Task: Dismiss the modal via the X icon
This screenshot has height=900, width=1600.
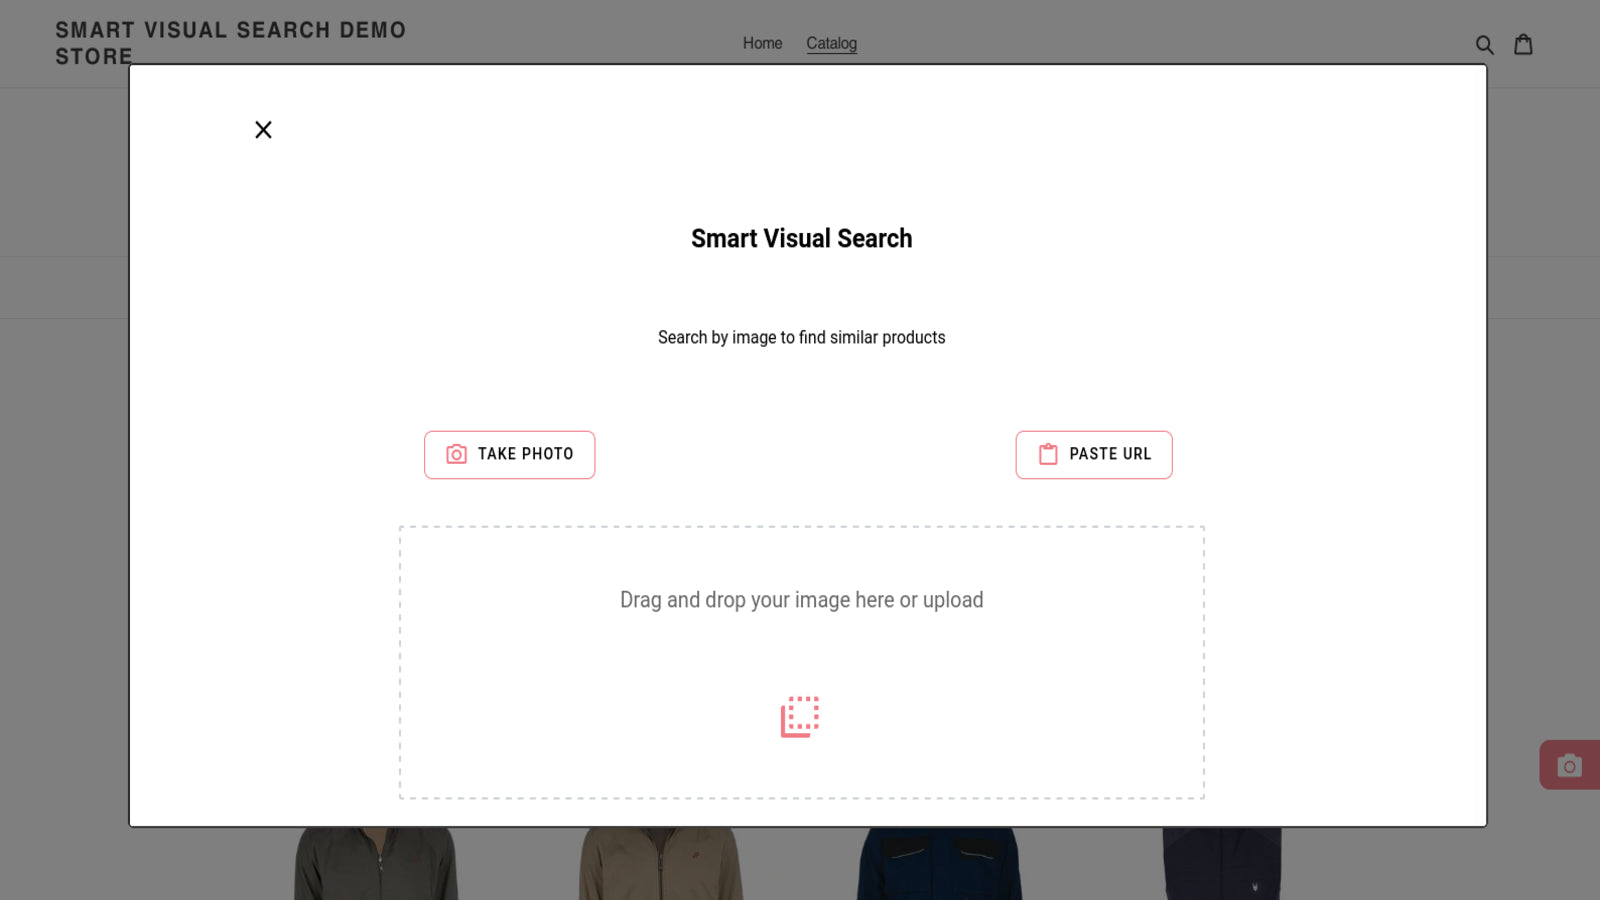Action: [263, 129]
